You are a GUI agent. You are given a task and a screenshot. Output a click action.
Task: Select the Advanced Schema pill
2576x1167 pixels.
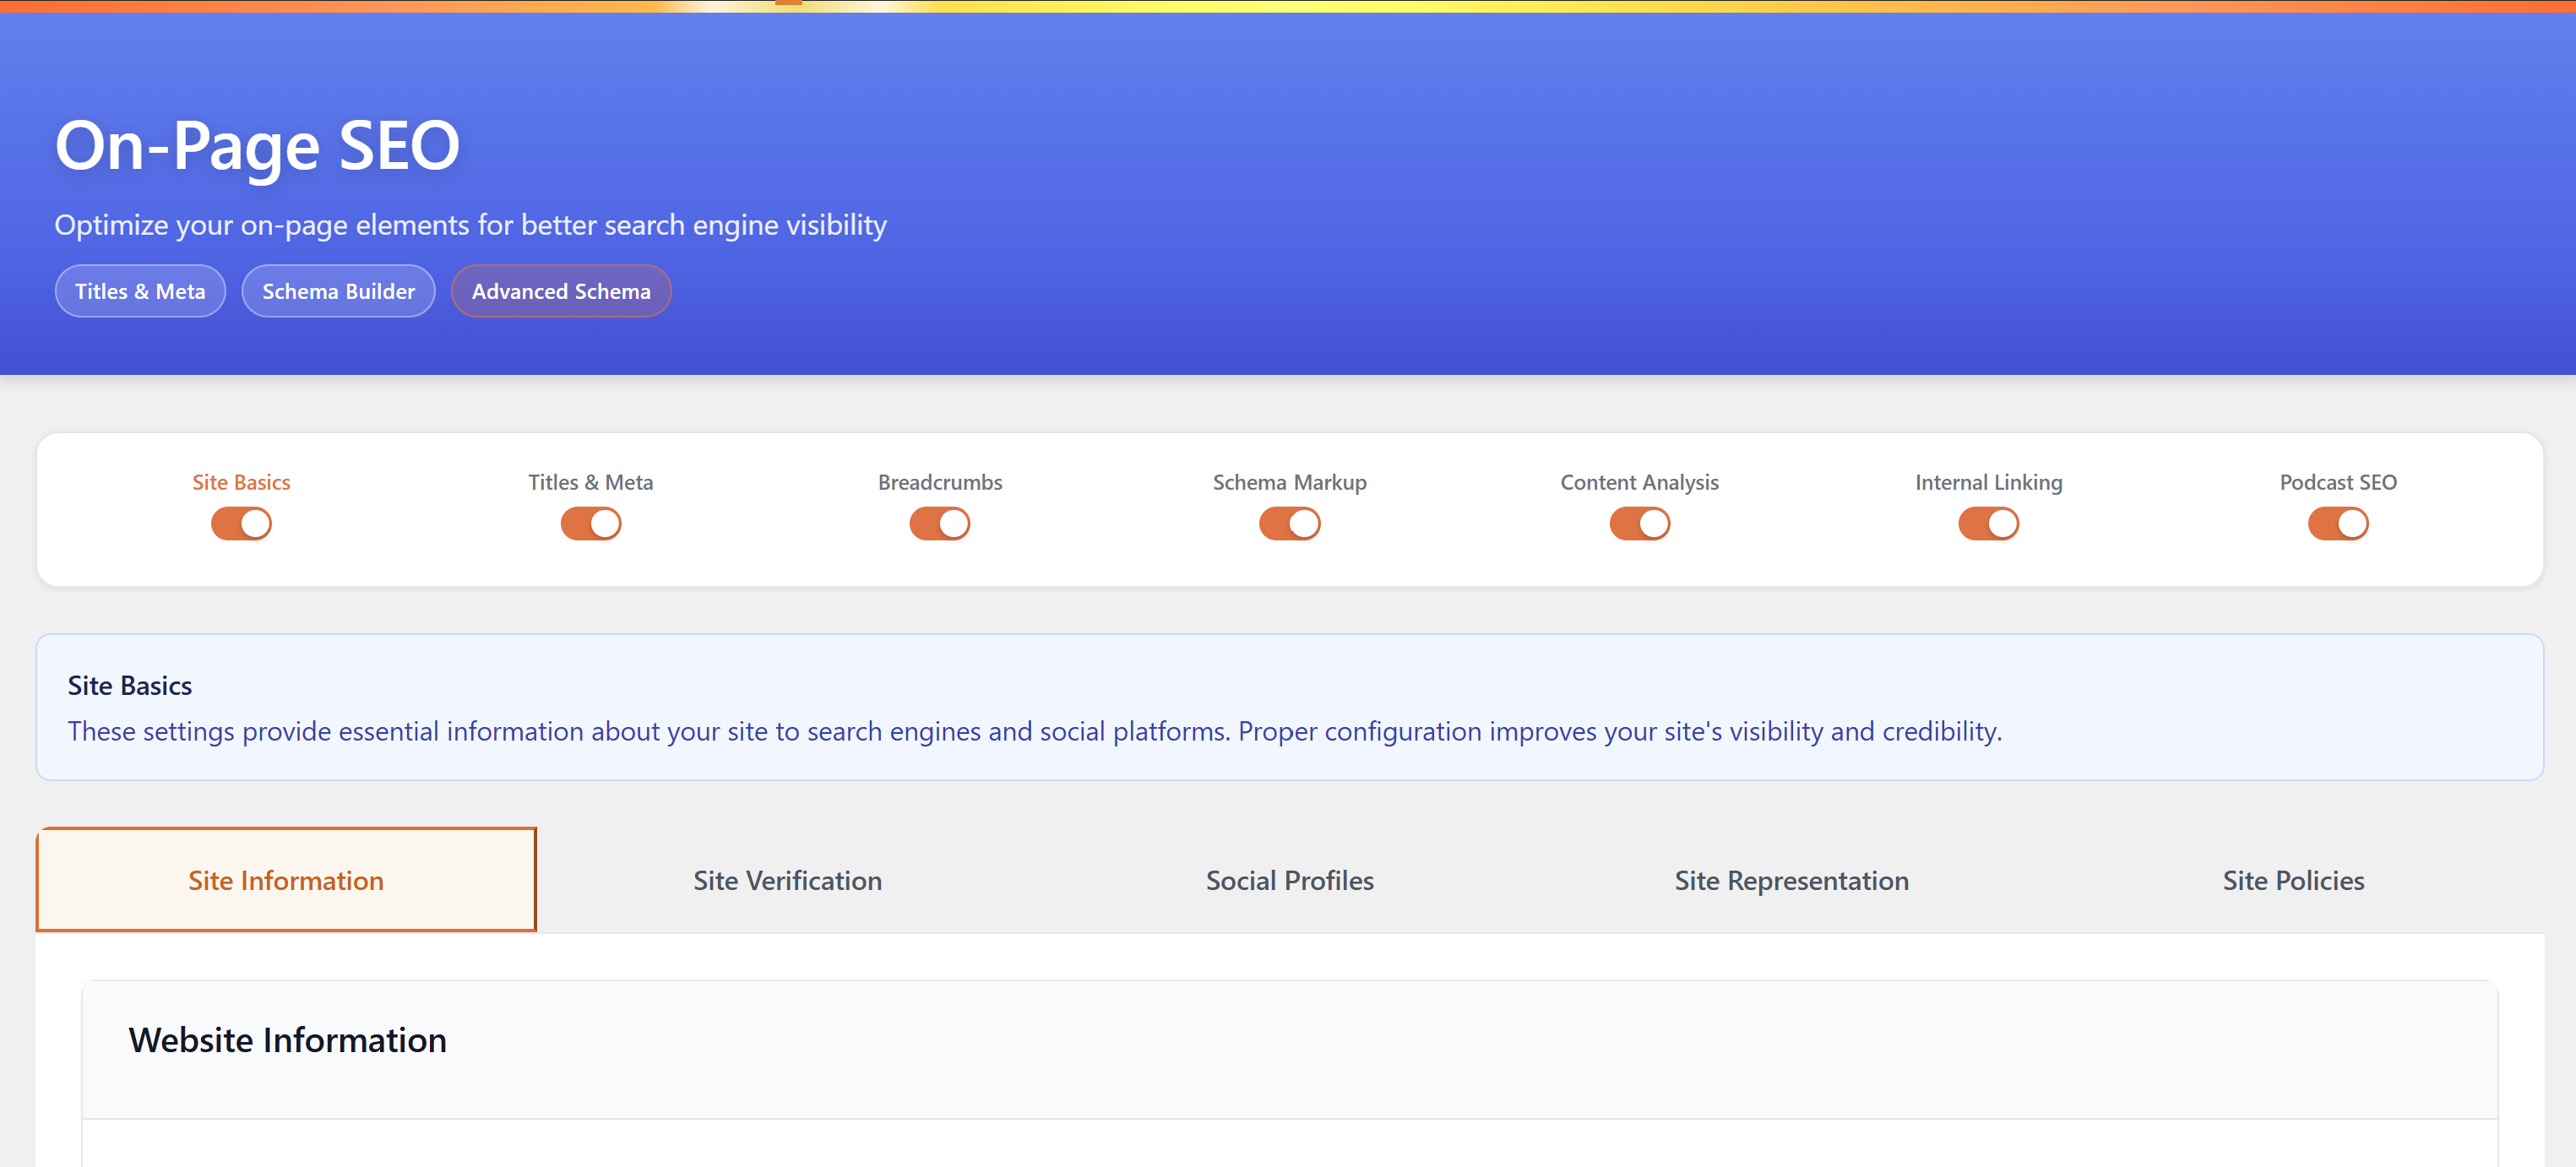click(561, 291)
